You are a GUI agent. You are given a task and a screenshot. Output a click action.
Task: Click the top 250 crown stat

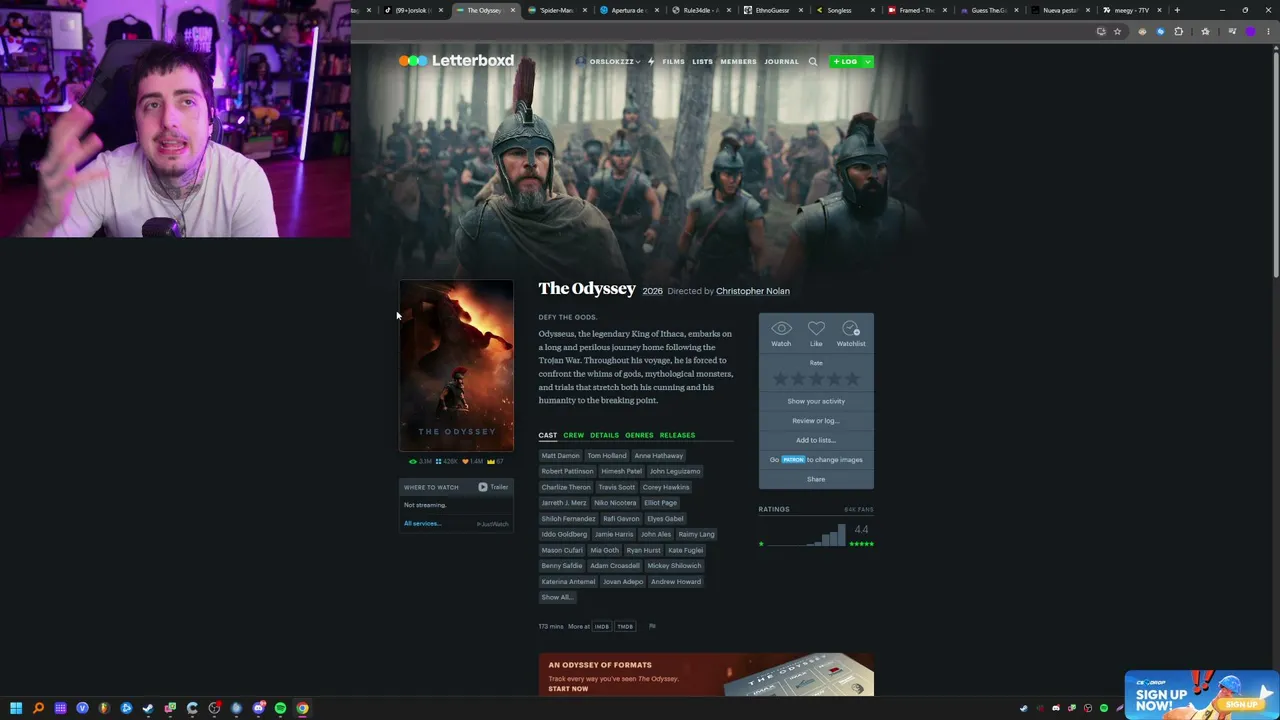[x=495, y=462]
